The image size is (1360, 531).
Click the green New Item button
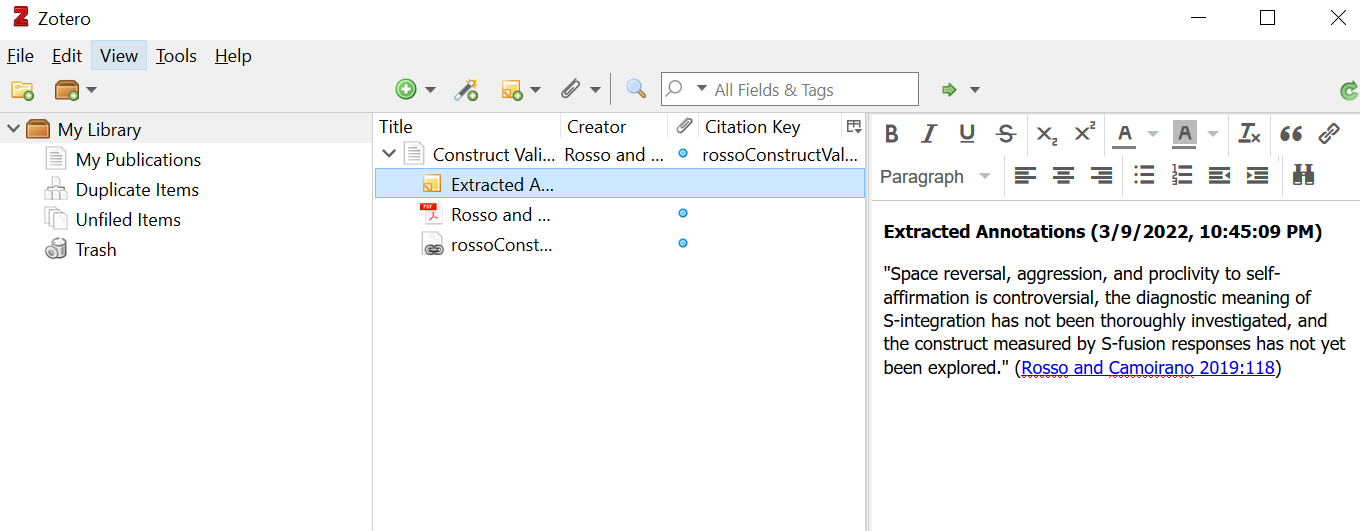406,90
